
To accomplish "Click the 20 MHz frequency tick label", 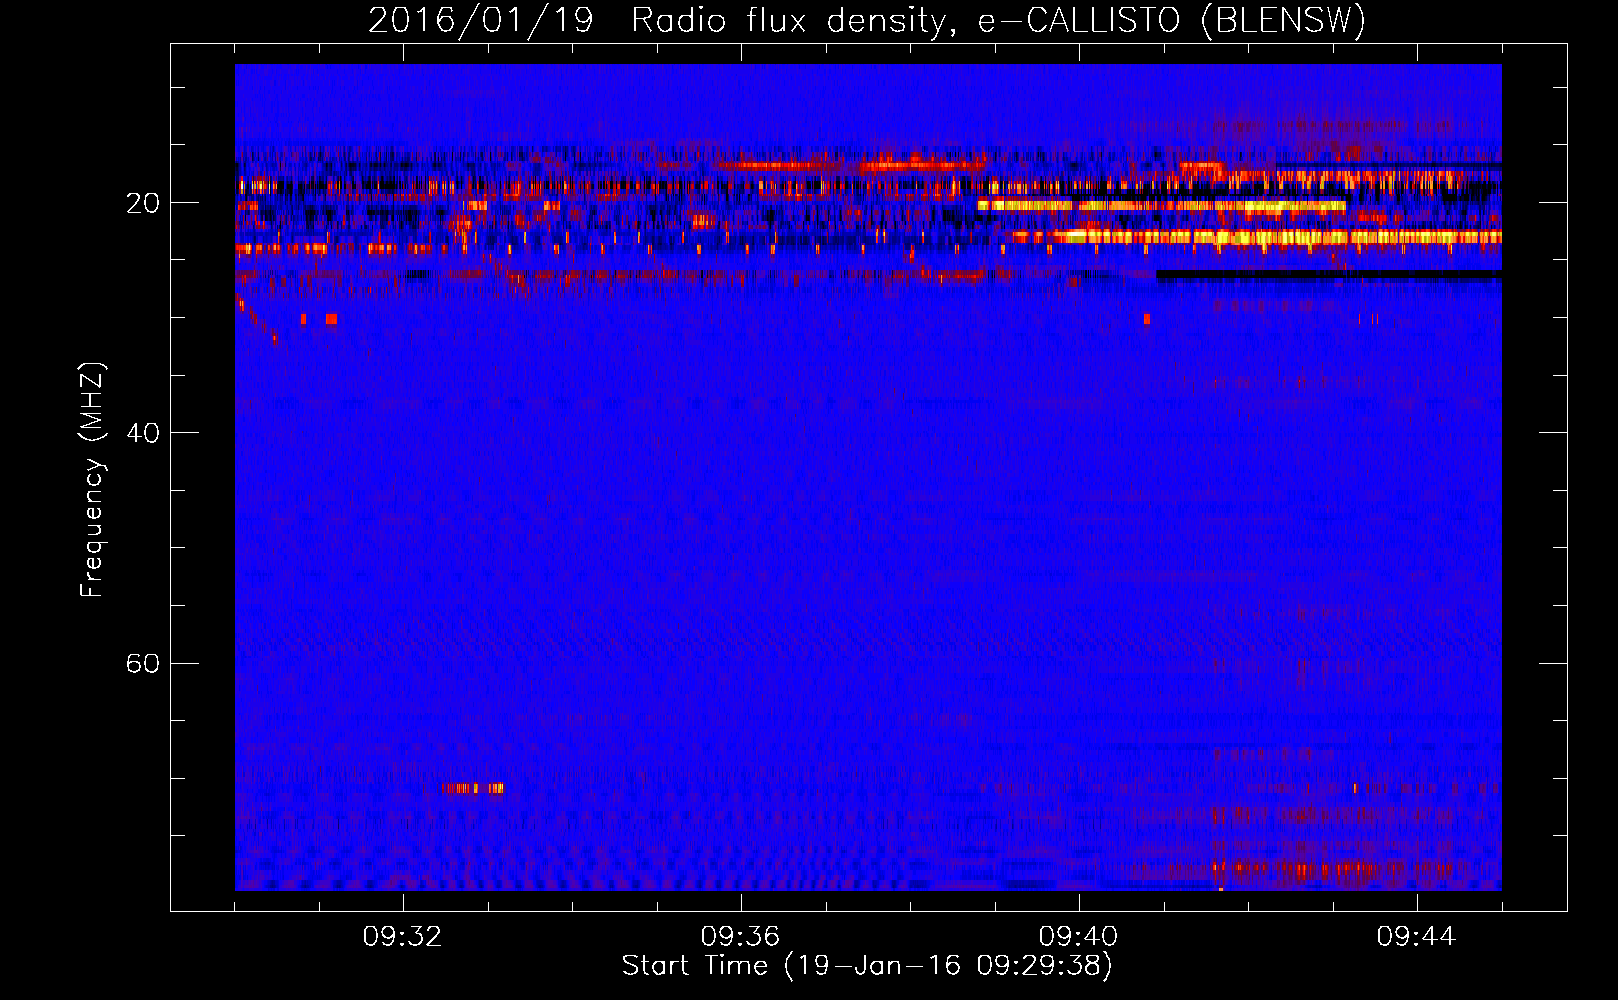I will (x=143, y=203).
